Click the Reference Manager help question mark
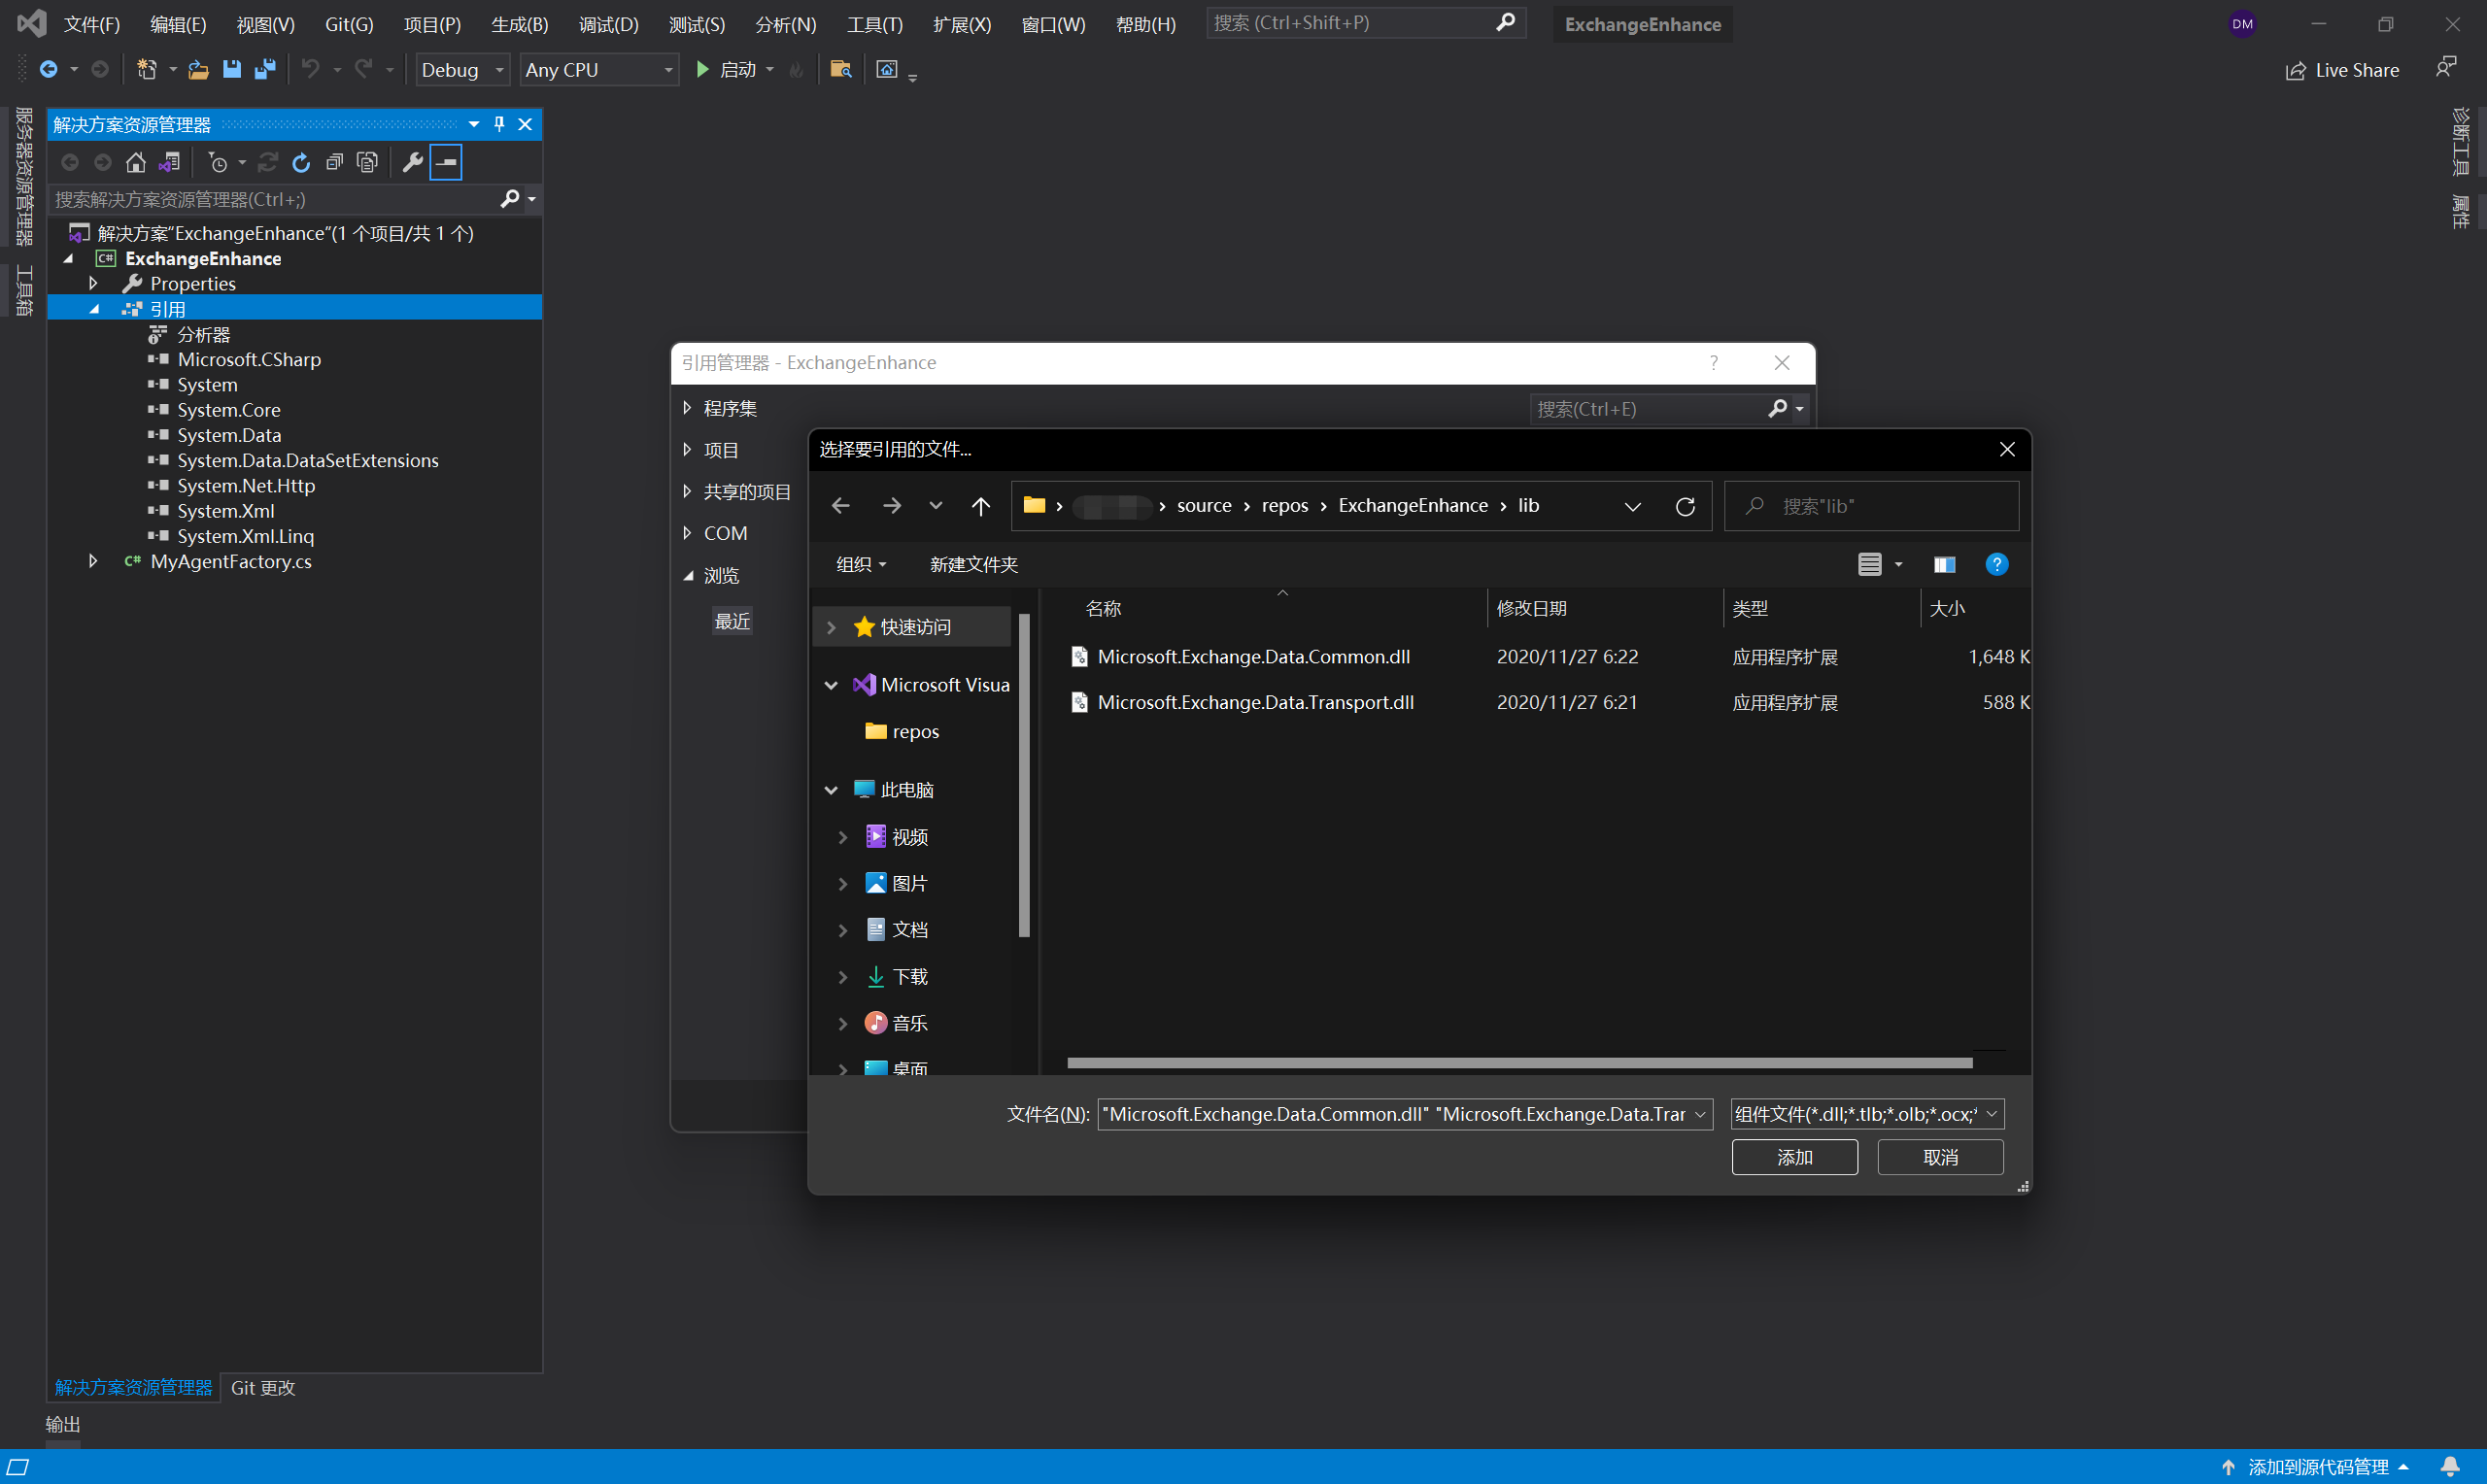This screenshot has height=1484, width=2487. (x=1714, y=363)
